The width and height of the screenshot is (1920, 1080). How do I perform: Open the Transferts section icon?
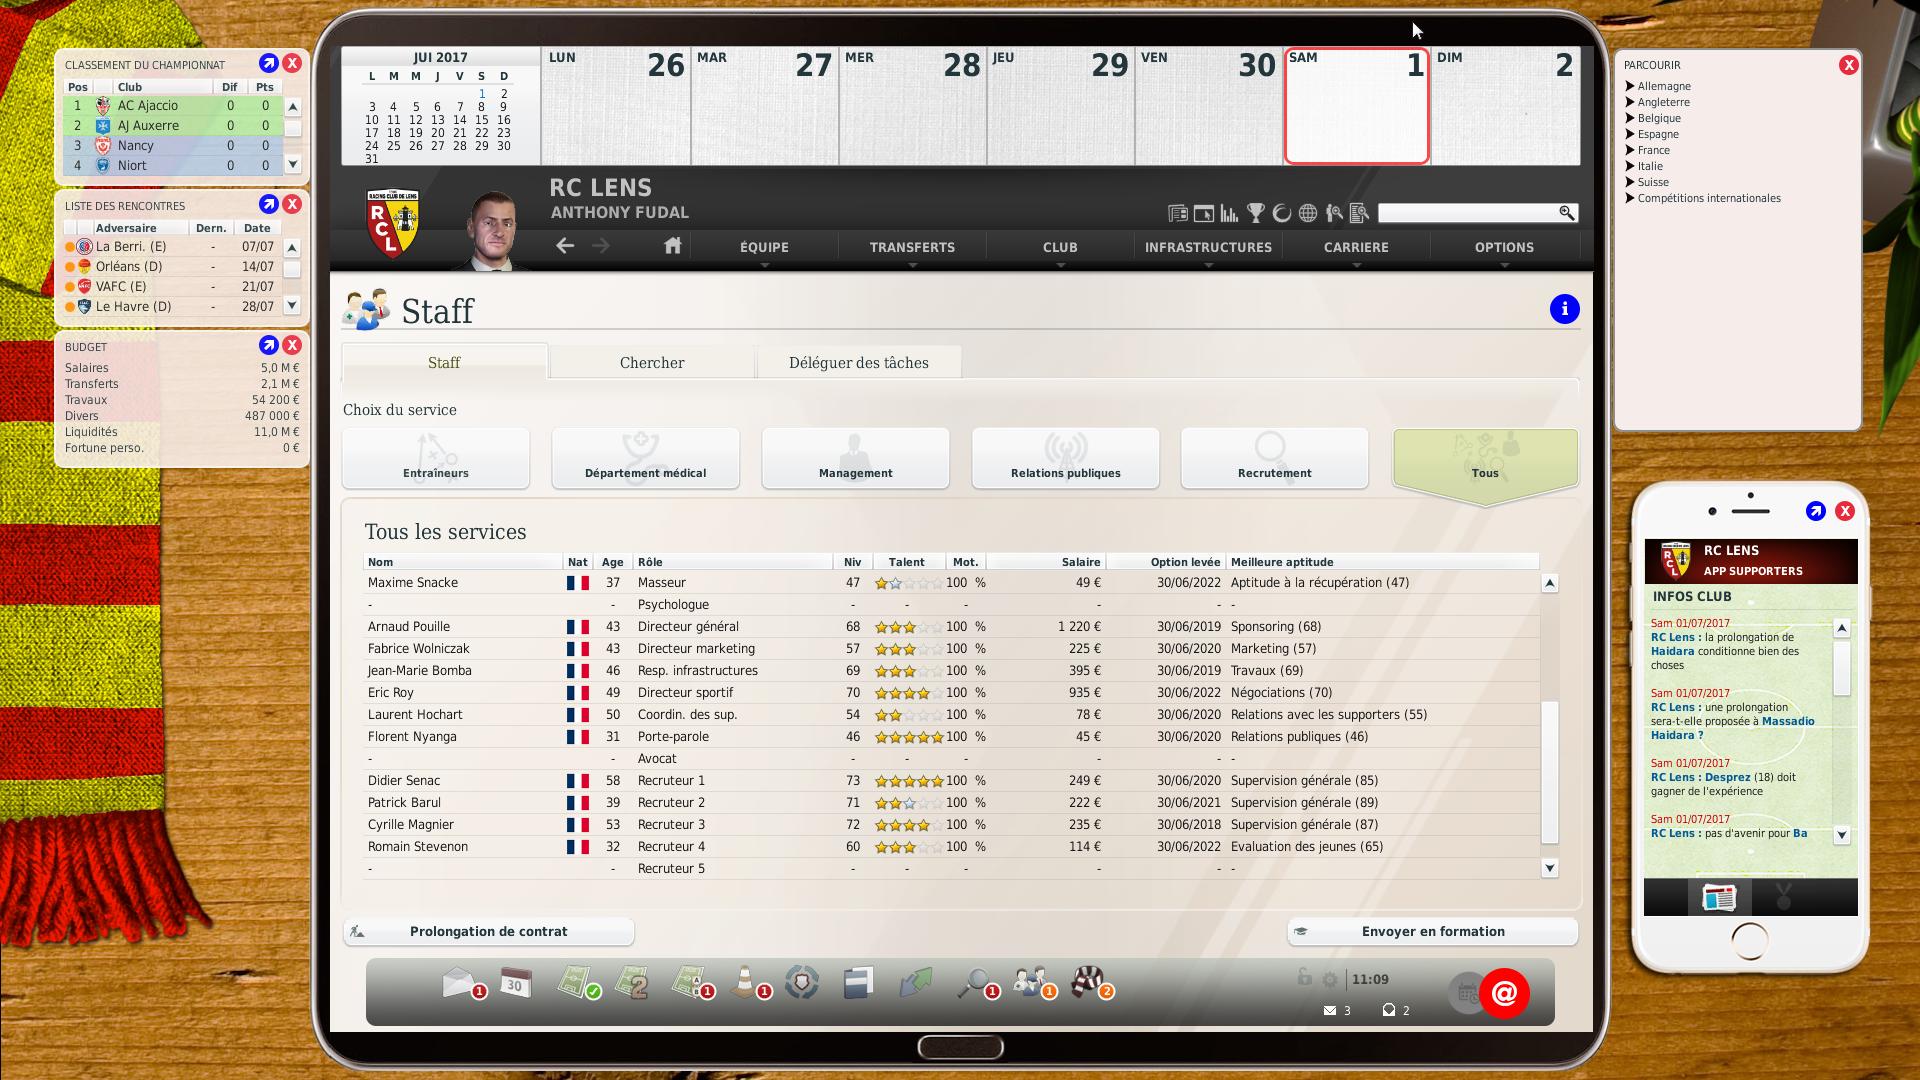tap(911, 247)
